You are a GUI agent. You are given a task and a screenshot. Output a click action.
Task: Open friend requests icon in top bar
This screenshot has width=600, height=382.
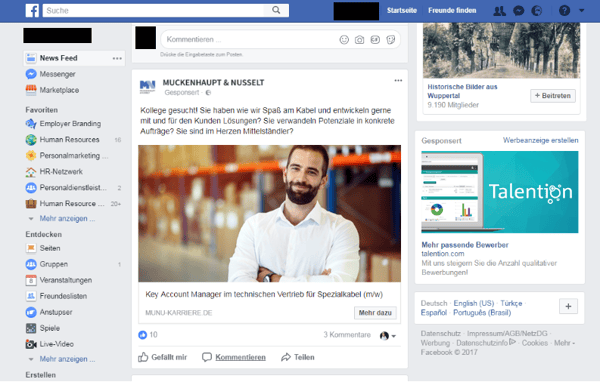click(499, 11)
